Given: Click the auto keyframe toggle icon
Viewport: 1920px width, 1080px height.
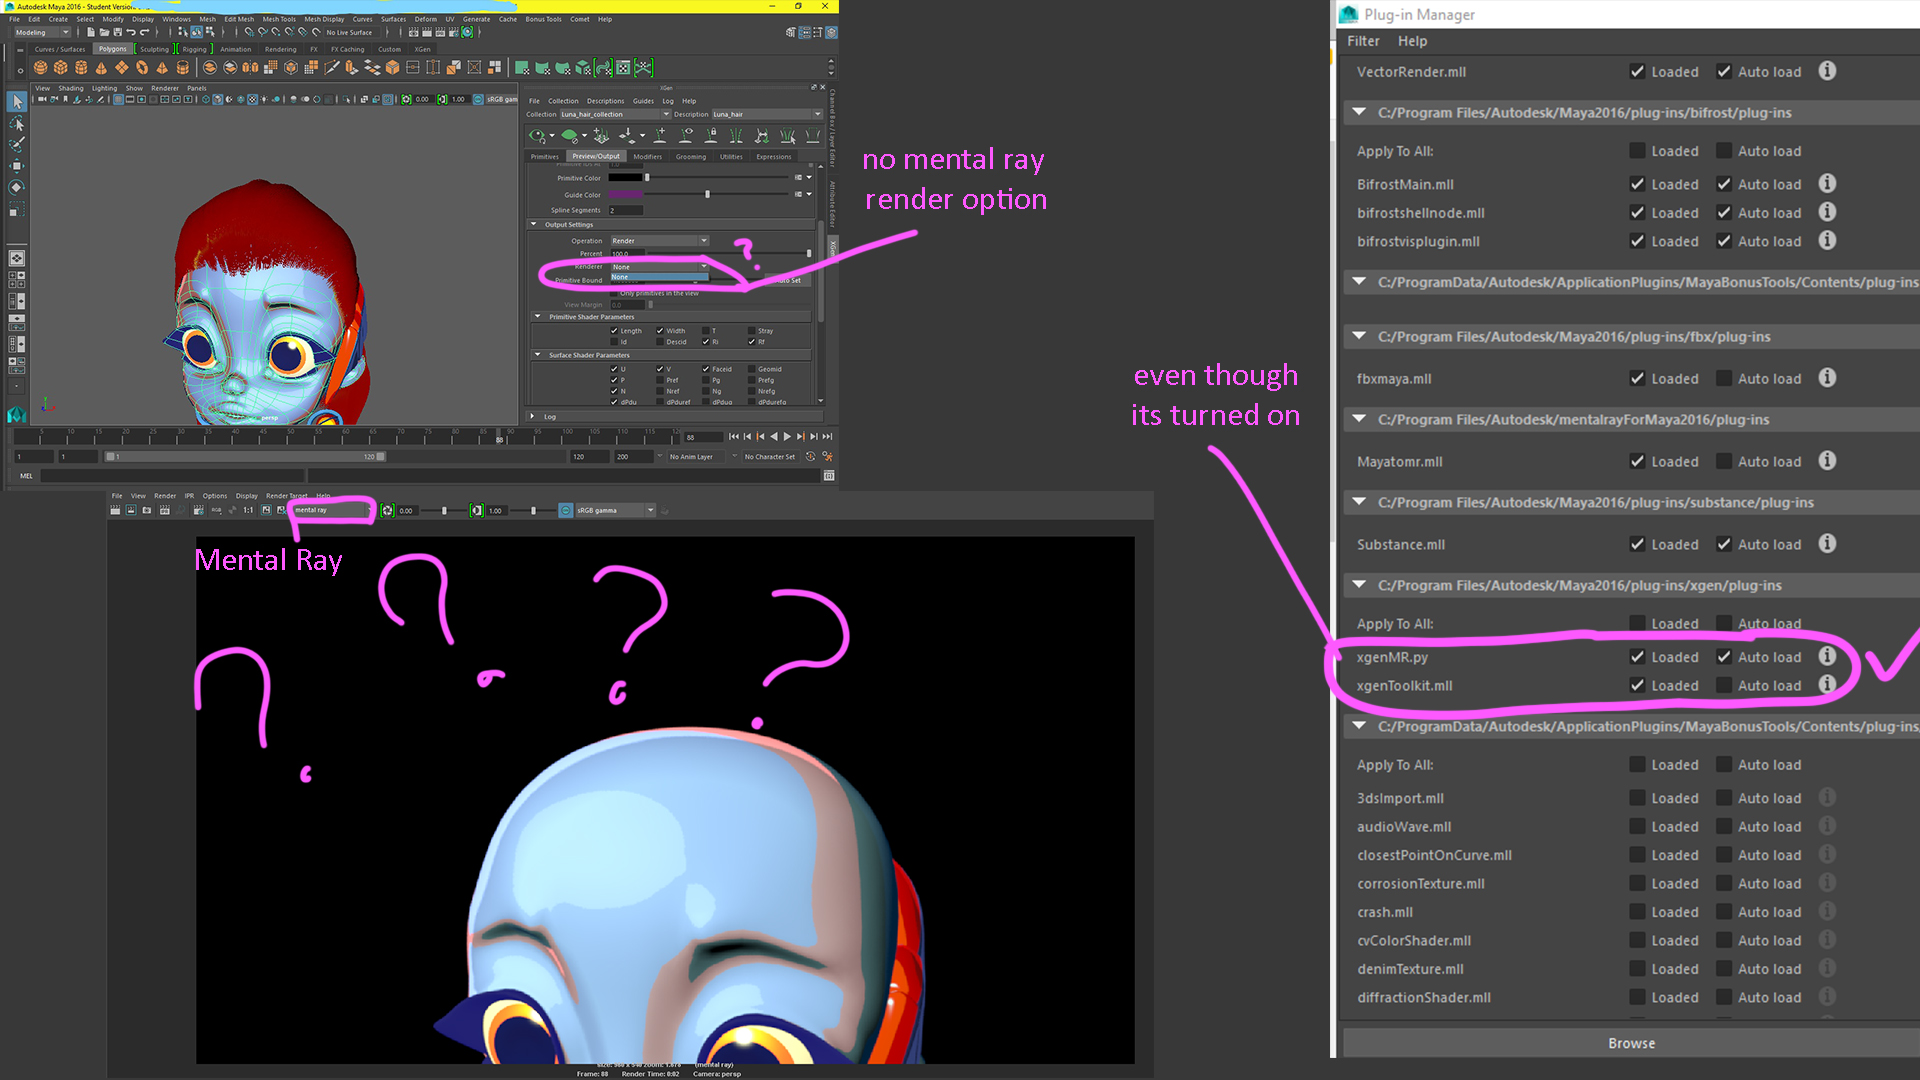Looking at the screenshot, I should 811,456.
